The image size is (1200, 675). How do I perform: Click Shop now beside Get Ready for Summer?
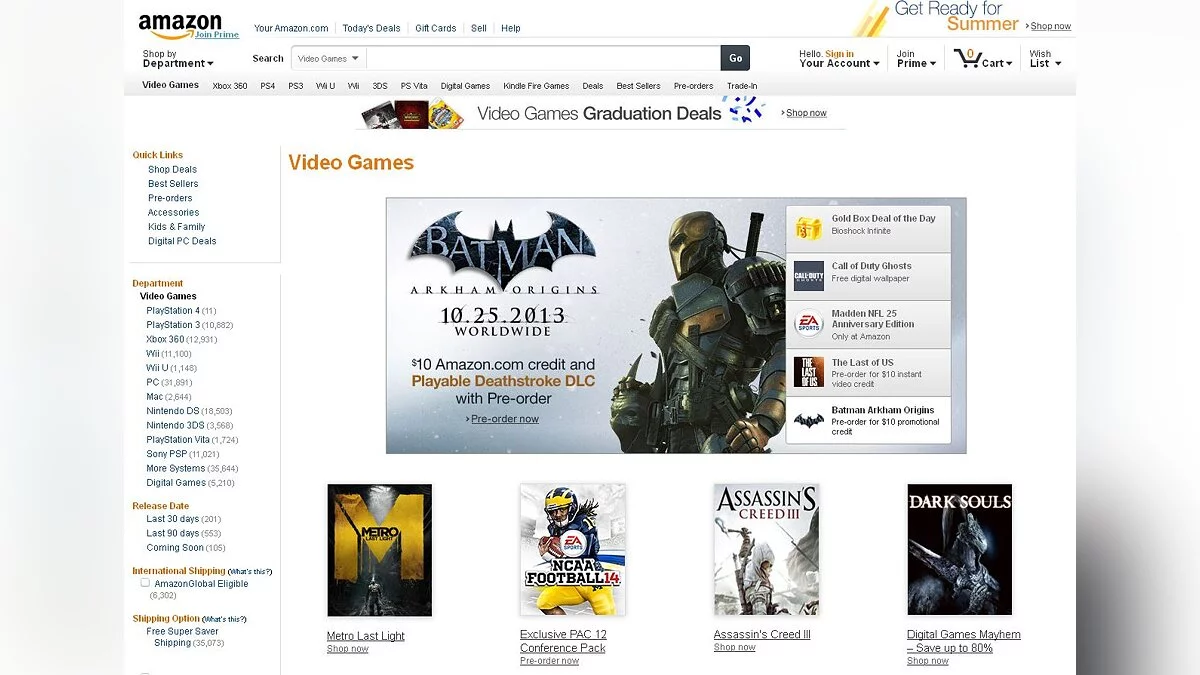click(x=1051, y=26)
